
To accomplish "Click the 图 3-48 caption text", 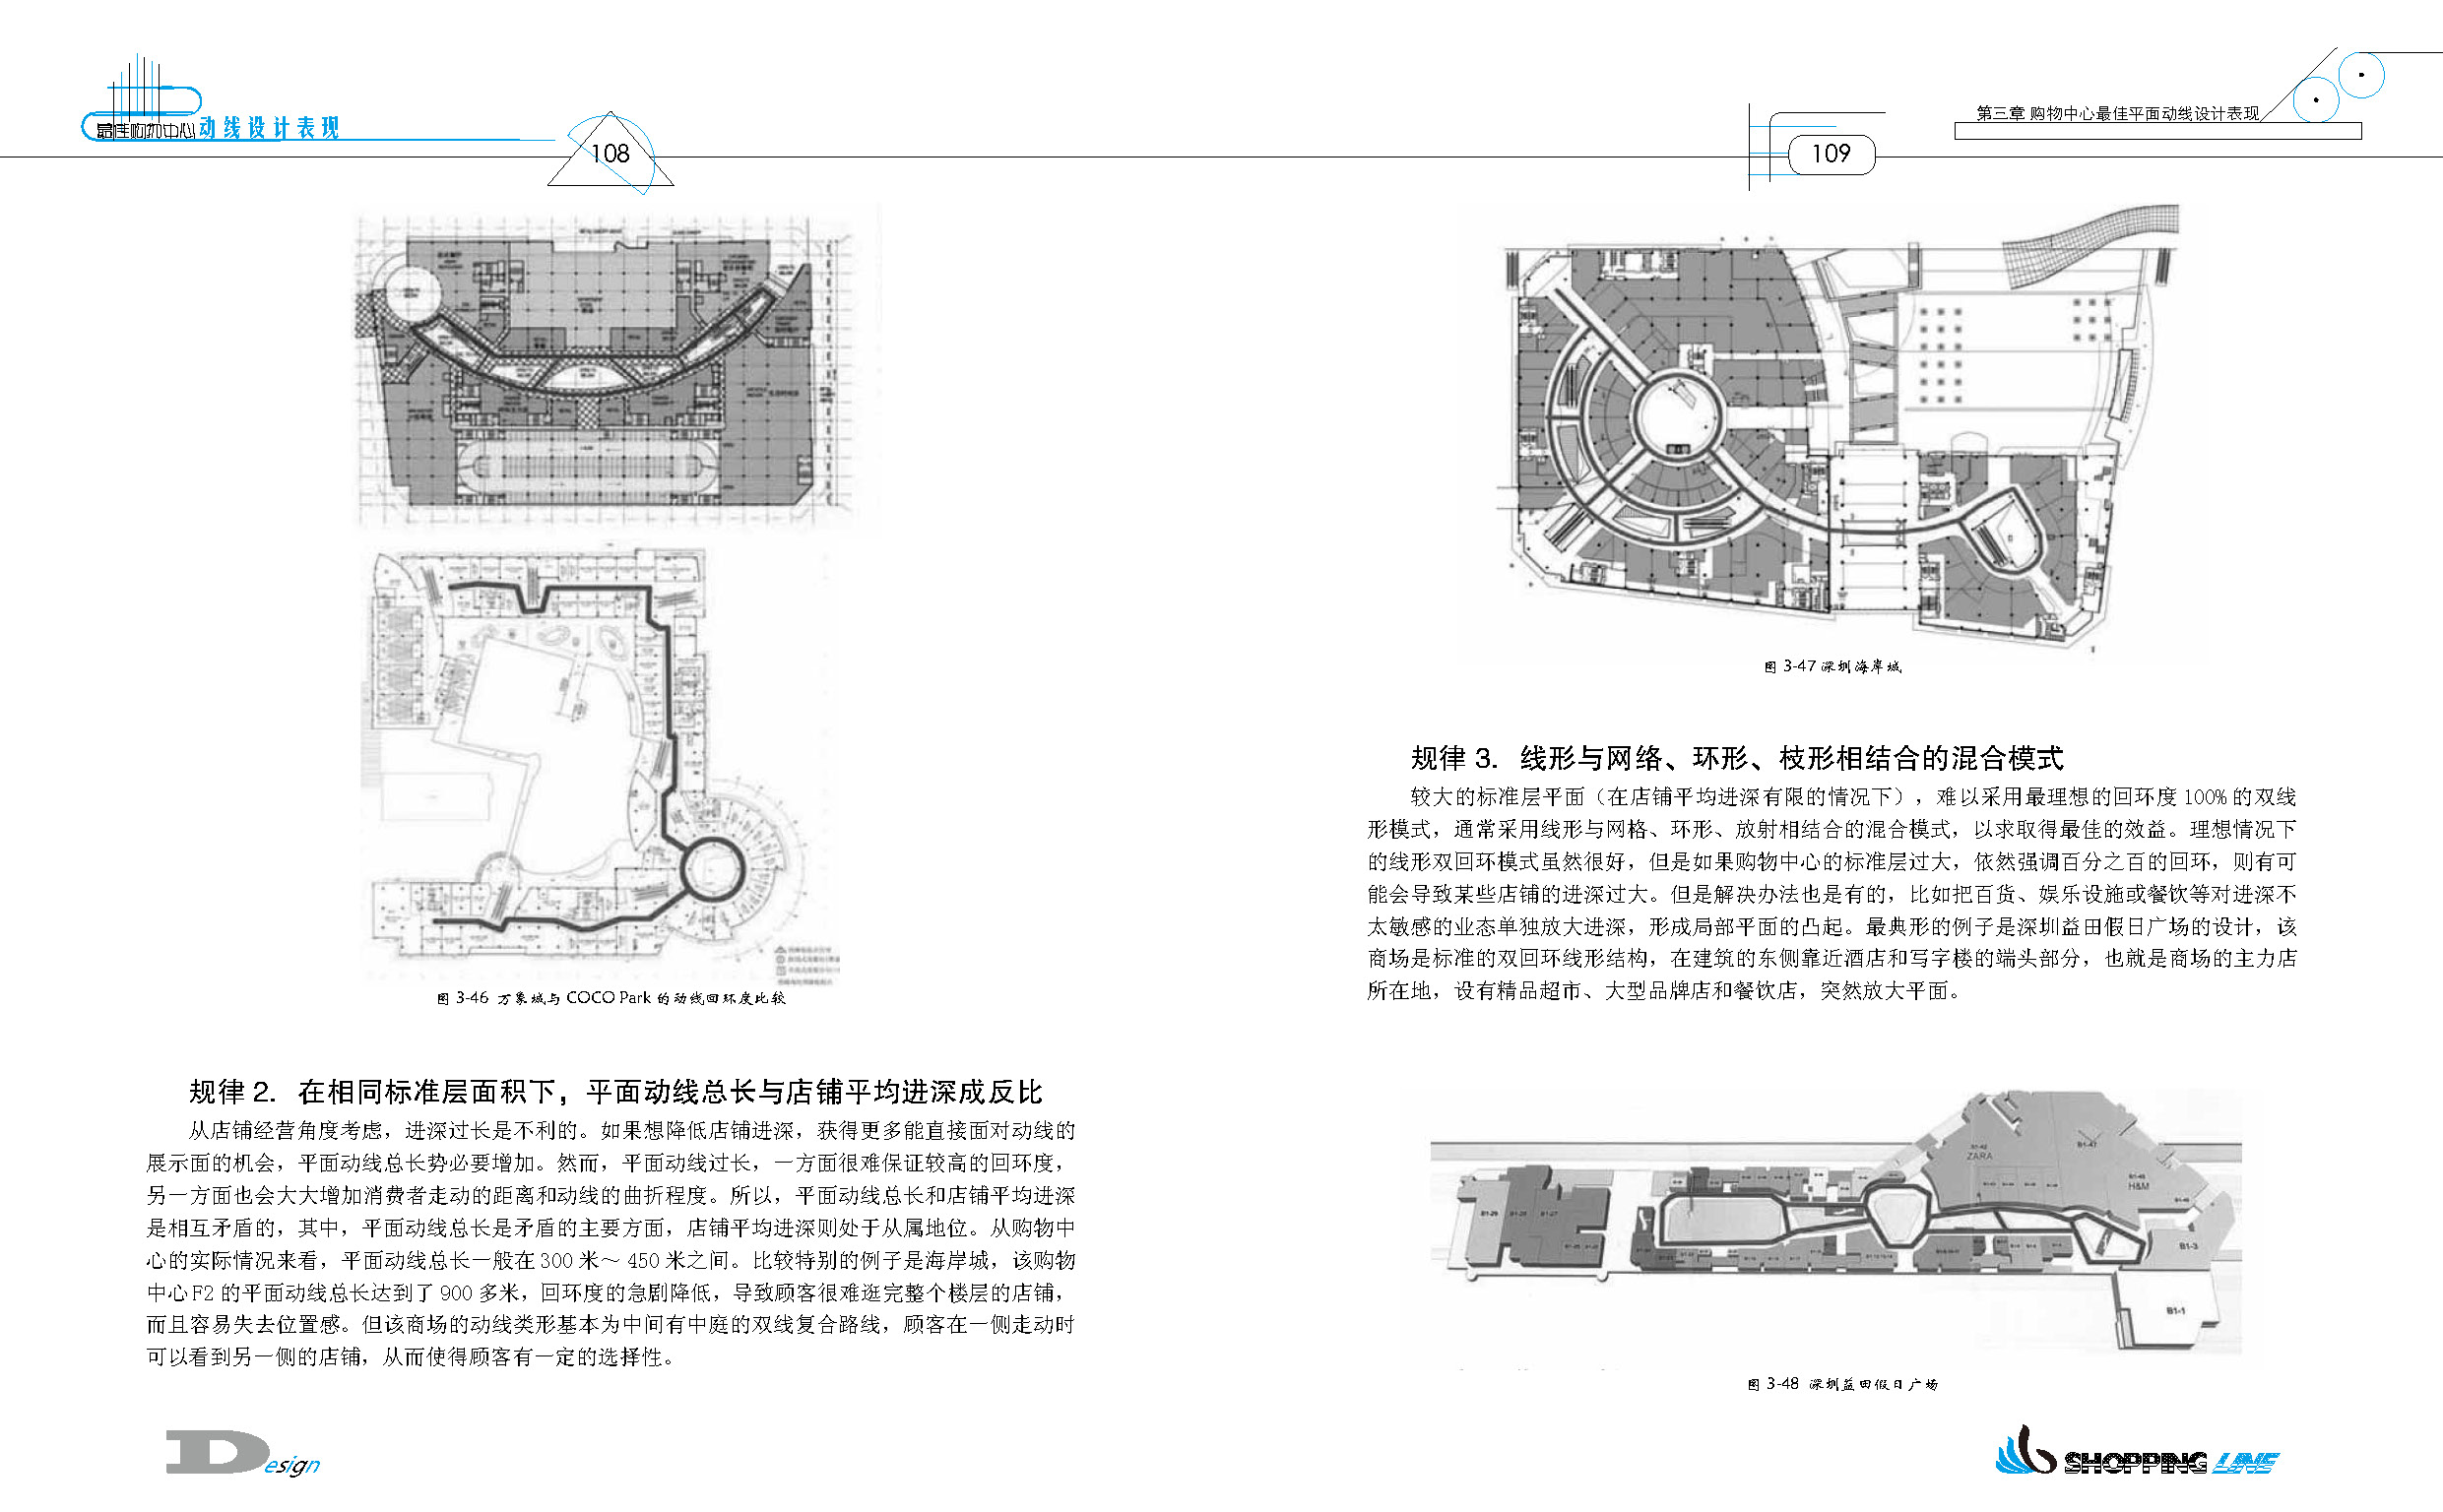I will click(1842, 1385).
